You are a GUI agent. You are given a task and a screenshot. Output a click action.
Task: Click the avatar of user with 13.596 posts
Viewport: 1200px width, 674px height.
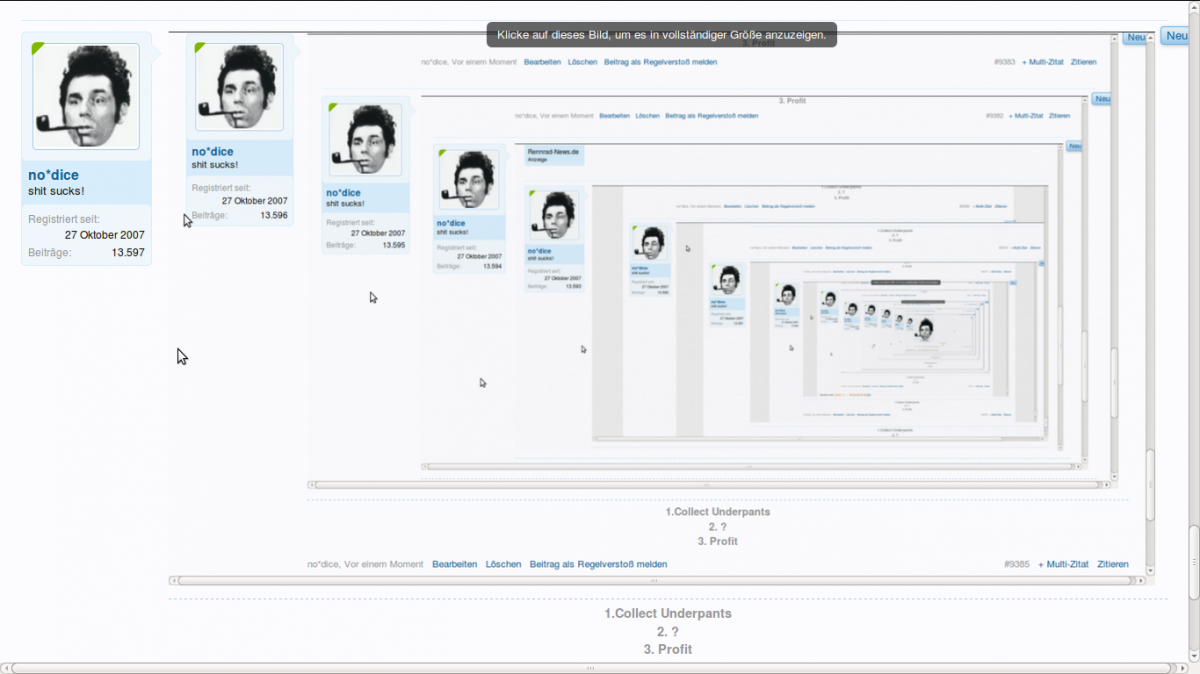[x=239, y=86]
